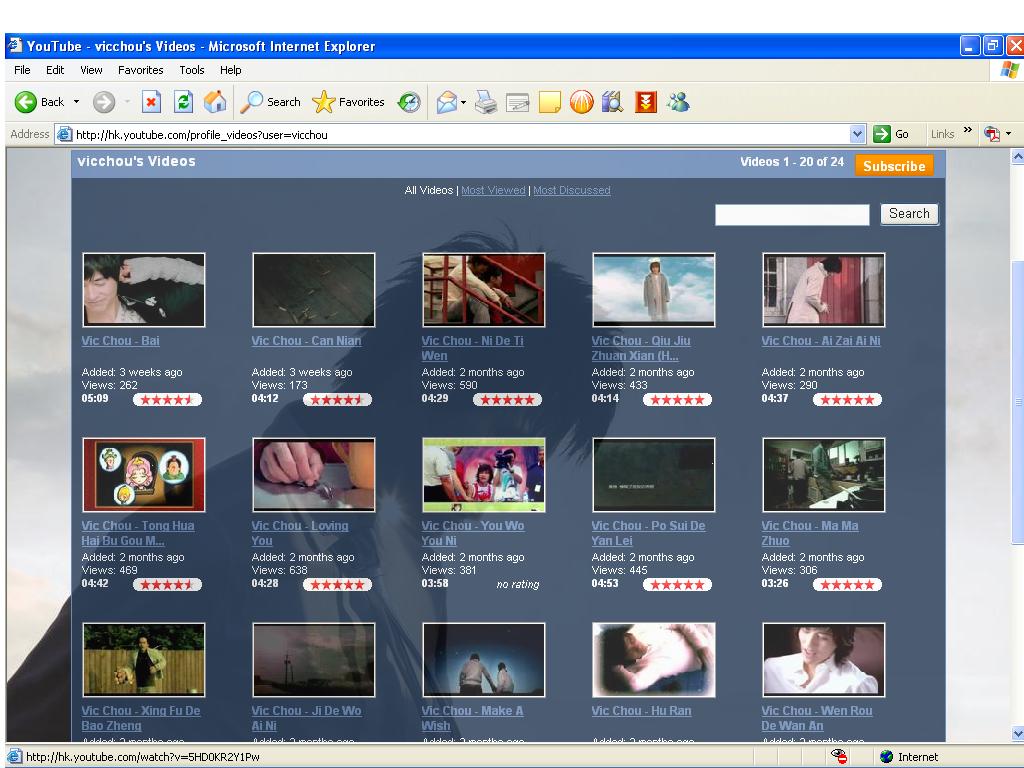1024x768 pixels.
Task: Click the Go arrow button
Action: pos(891,134)
